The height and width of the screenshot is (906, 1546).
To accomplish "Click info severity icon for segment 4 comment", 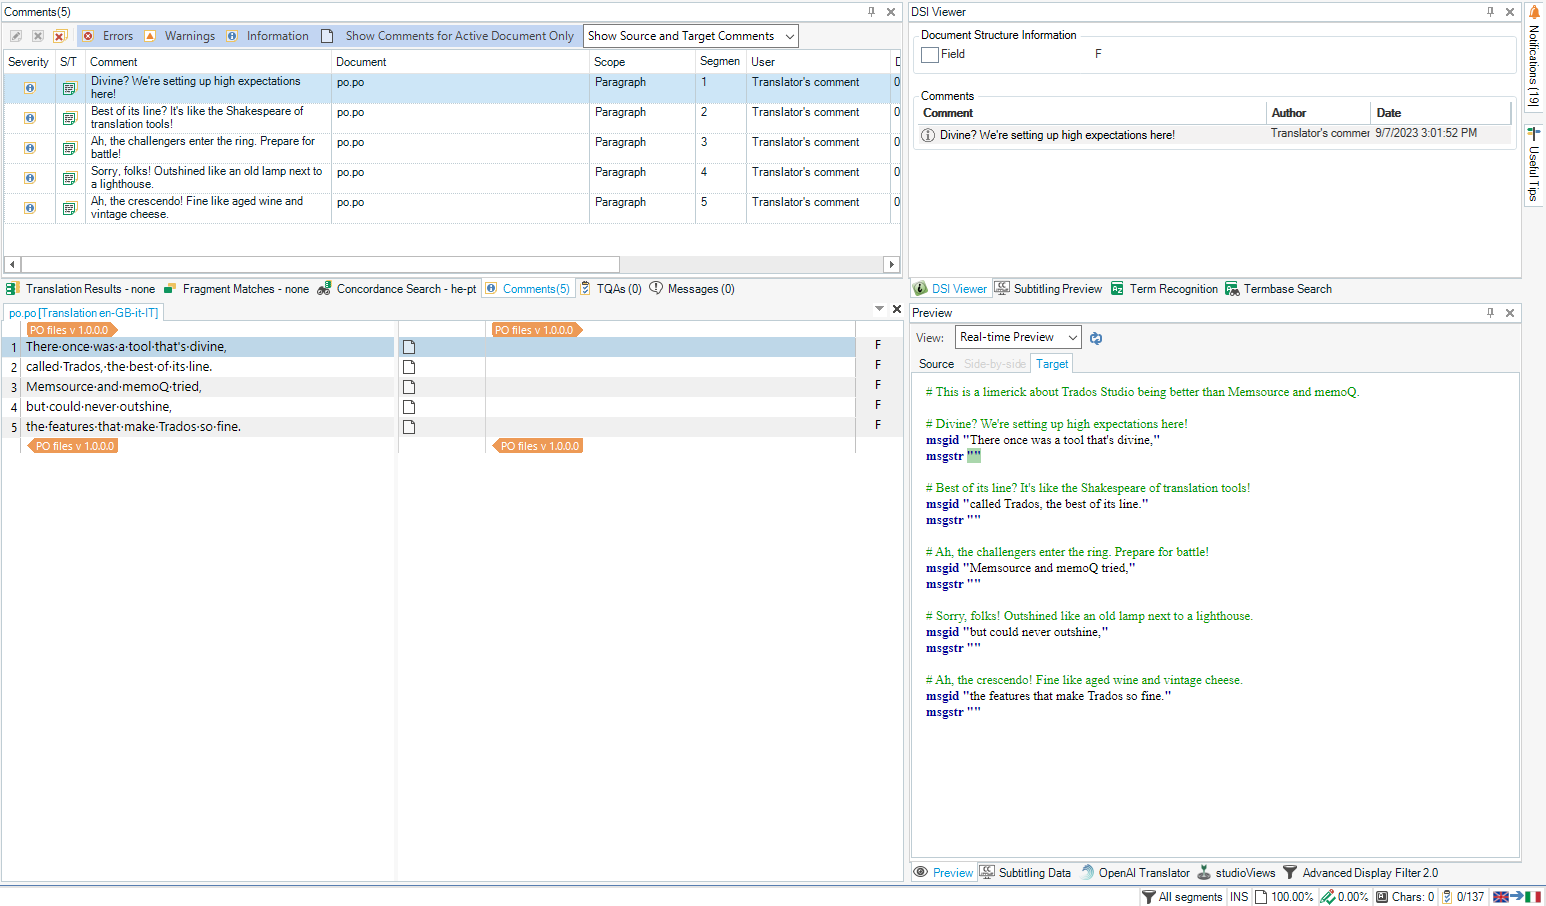I will (30, 178).
